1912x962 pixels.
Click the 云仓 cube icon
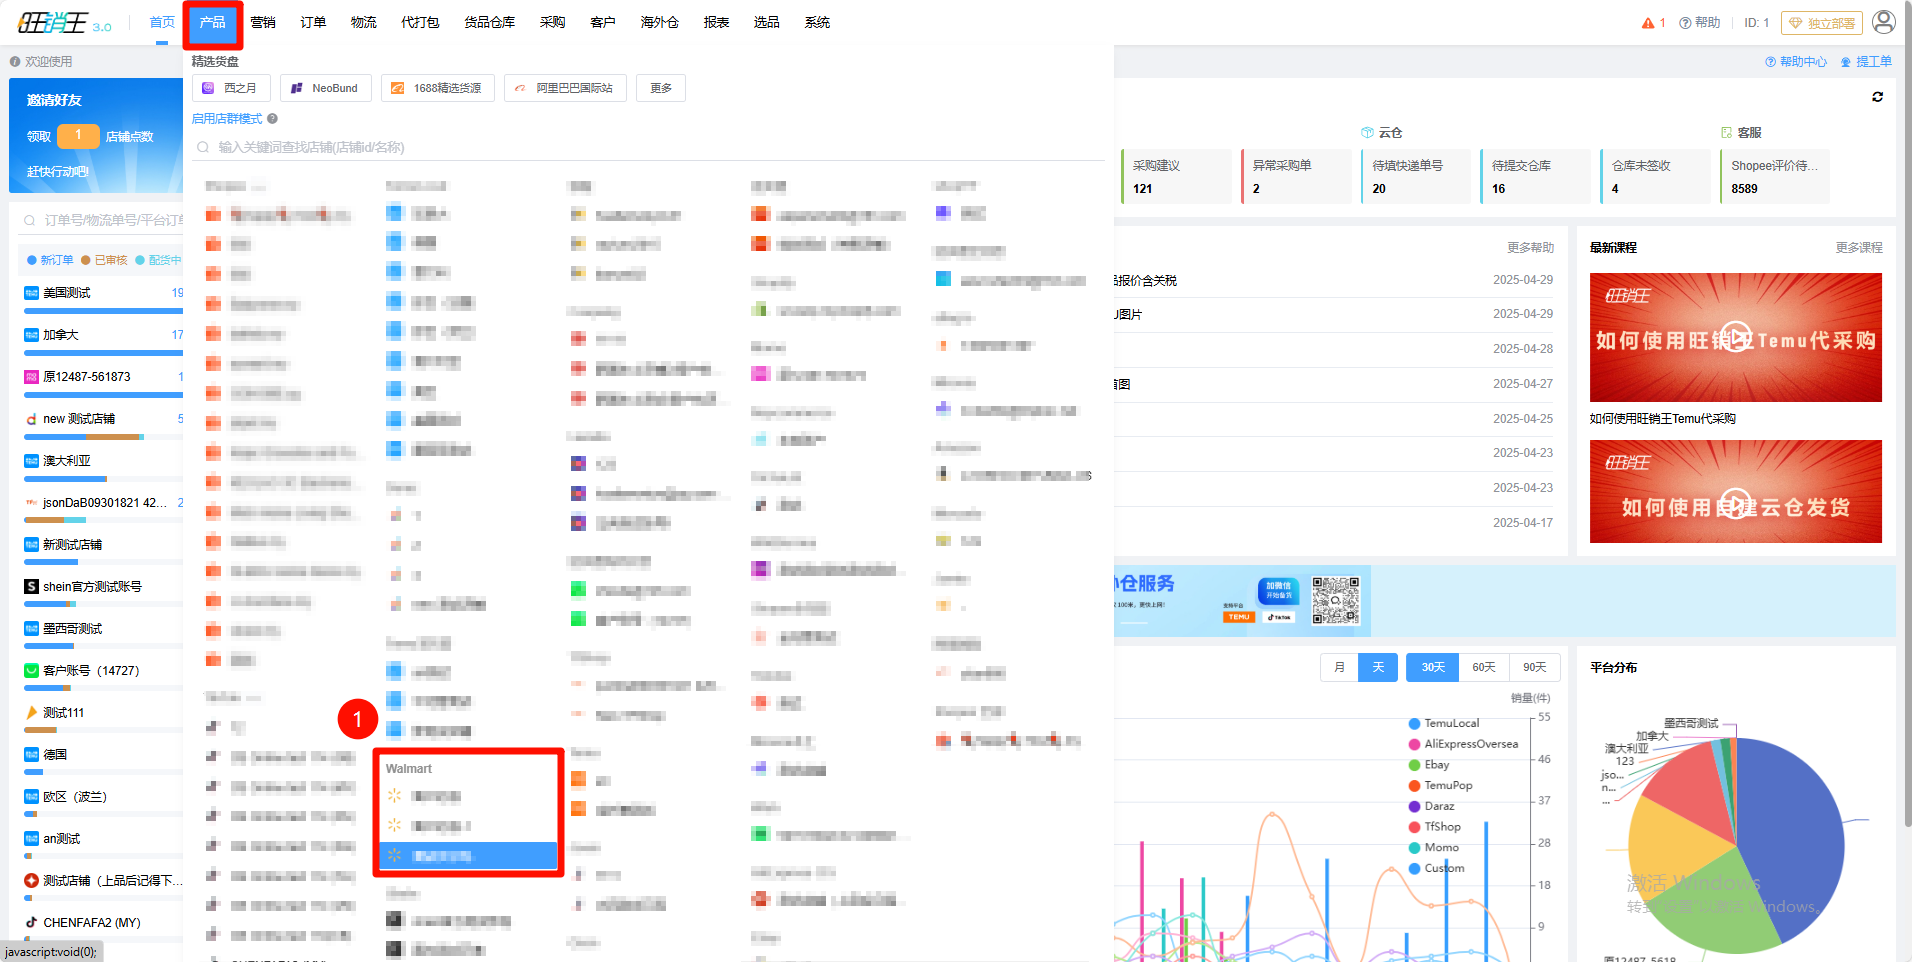[1367, 133]
